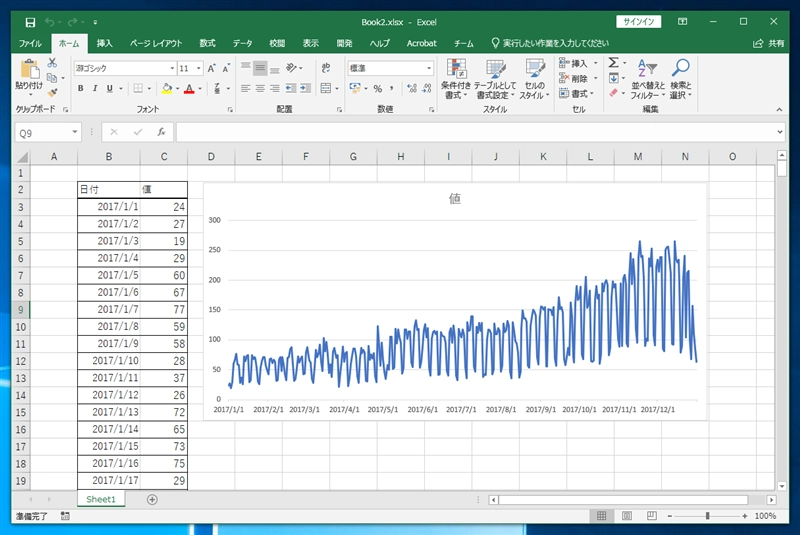The height and width of the screenshot is (535, 800).
Task: Click the Decrease Decimal icon
Action: point(427,88)
